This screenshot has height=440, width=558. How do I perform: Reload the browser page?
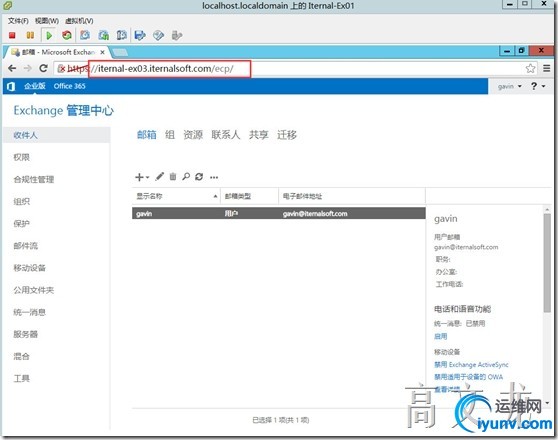click(x=43, y=68)
